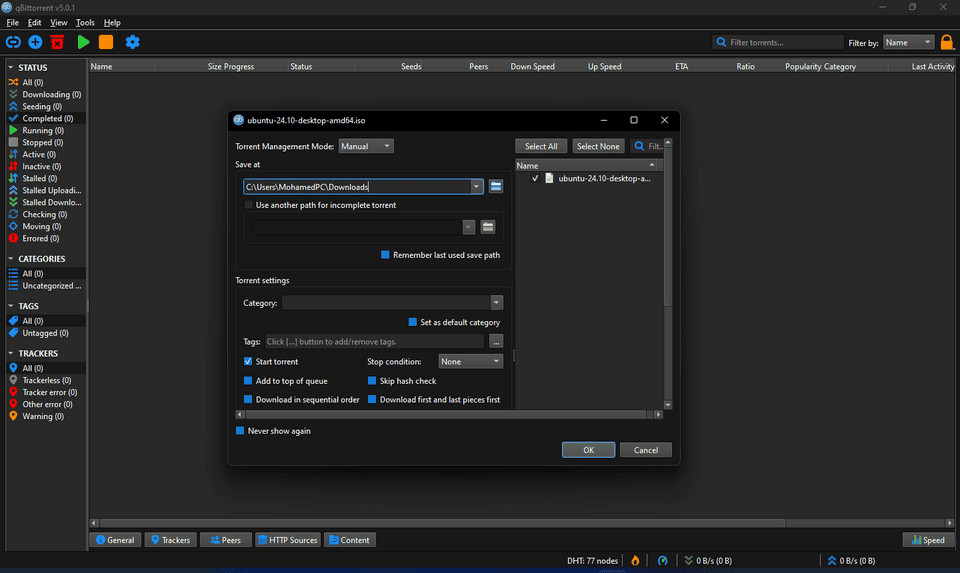Click the tags ellipsis button
The image size is (960, 573).
496,342
